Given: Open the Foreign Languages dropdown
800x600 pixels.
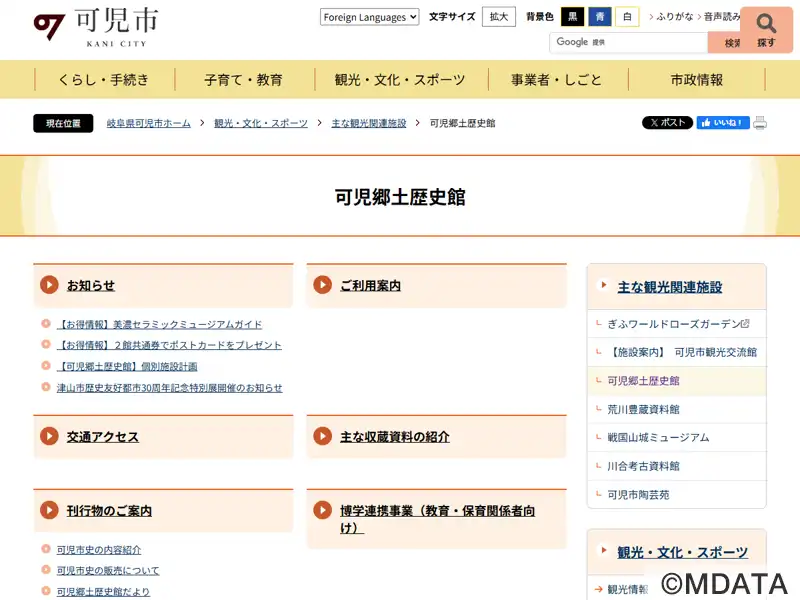Looking at the screenshot, I should point(369,17).
